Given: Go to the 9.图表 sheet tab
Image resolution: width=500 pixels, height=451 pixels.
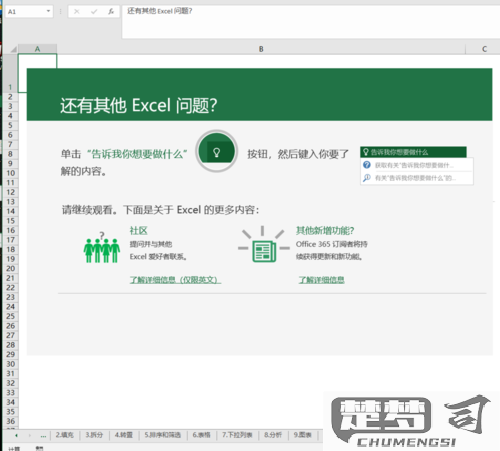Looking at the screenshot, I should (x=302, y=435).
